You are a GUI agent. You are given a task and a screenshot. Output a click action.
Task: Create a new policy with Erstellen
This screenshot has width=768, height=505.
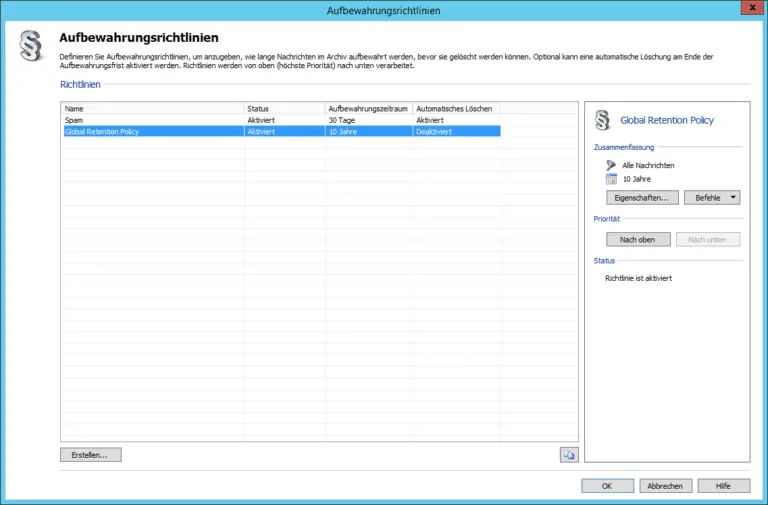click(91, 454)
